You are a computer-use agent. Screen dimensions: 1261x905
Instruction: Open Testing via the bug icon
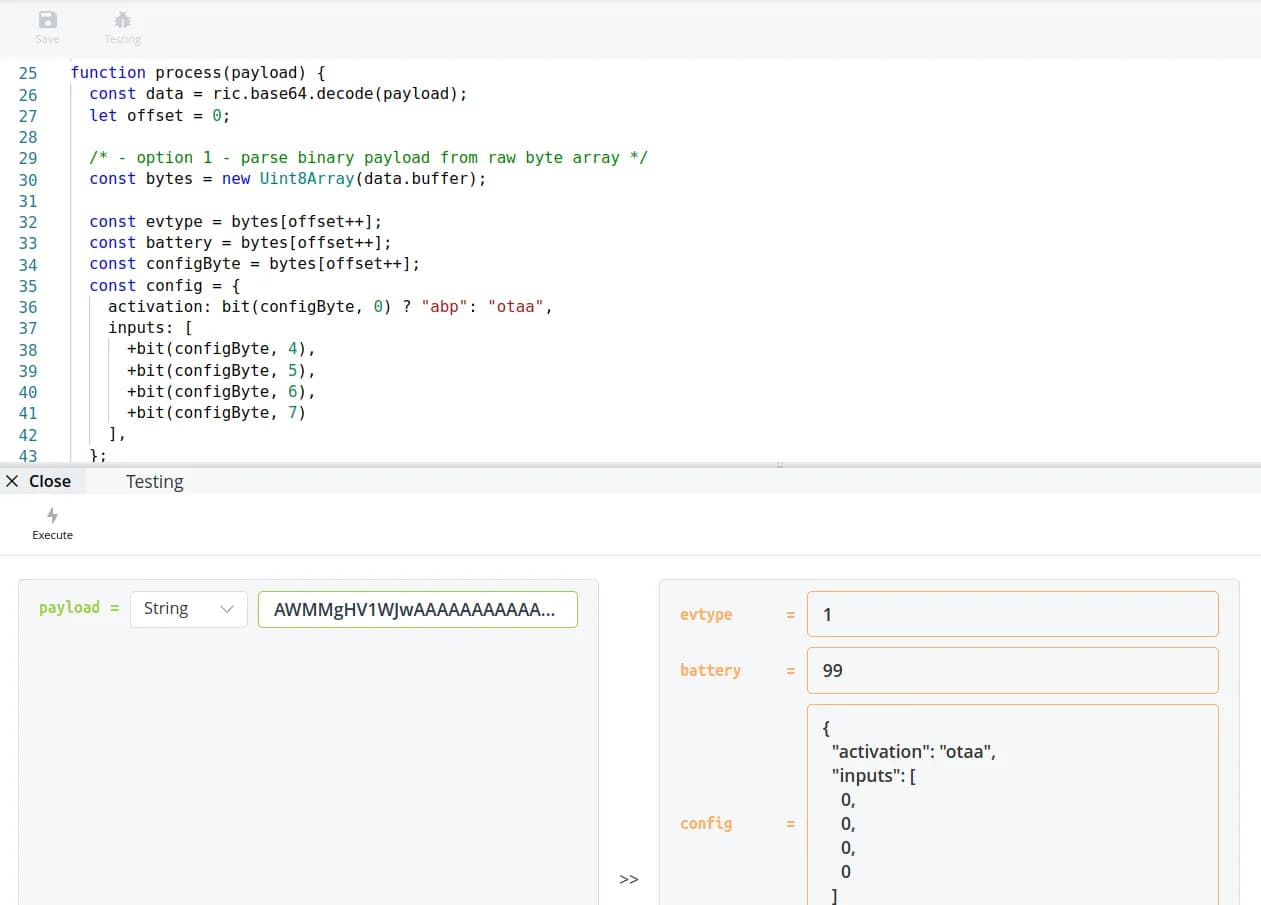[x=122, y=20]
